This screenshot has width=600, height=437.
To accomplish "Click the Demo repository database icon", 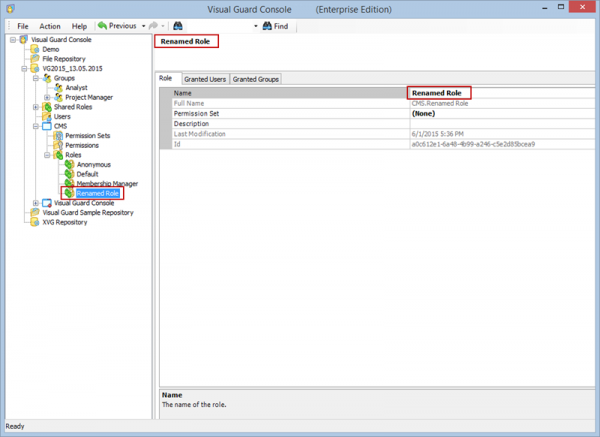I will [35, 49].
